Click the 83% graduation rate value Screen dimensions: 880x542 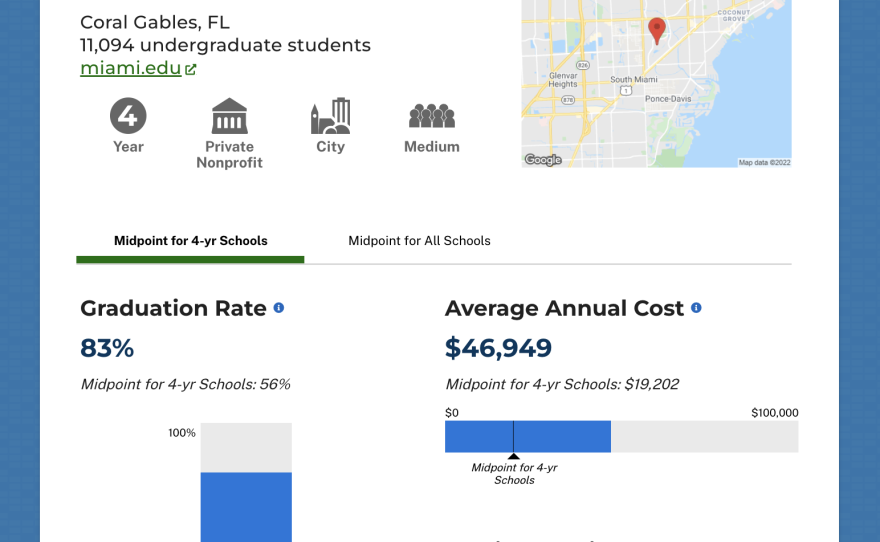coord(107,348)
